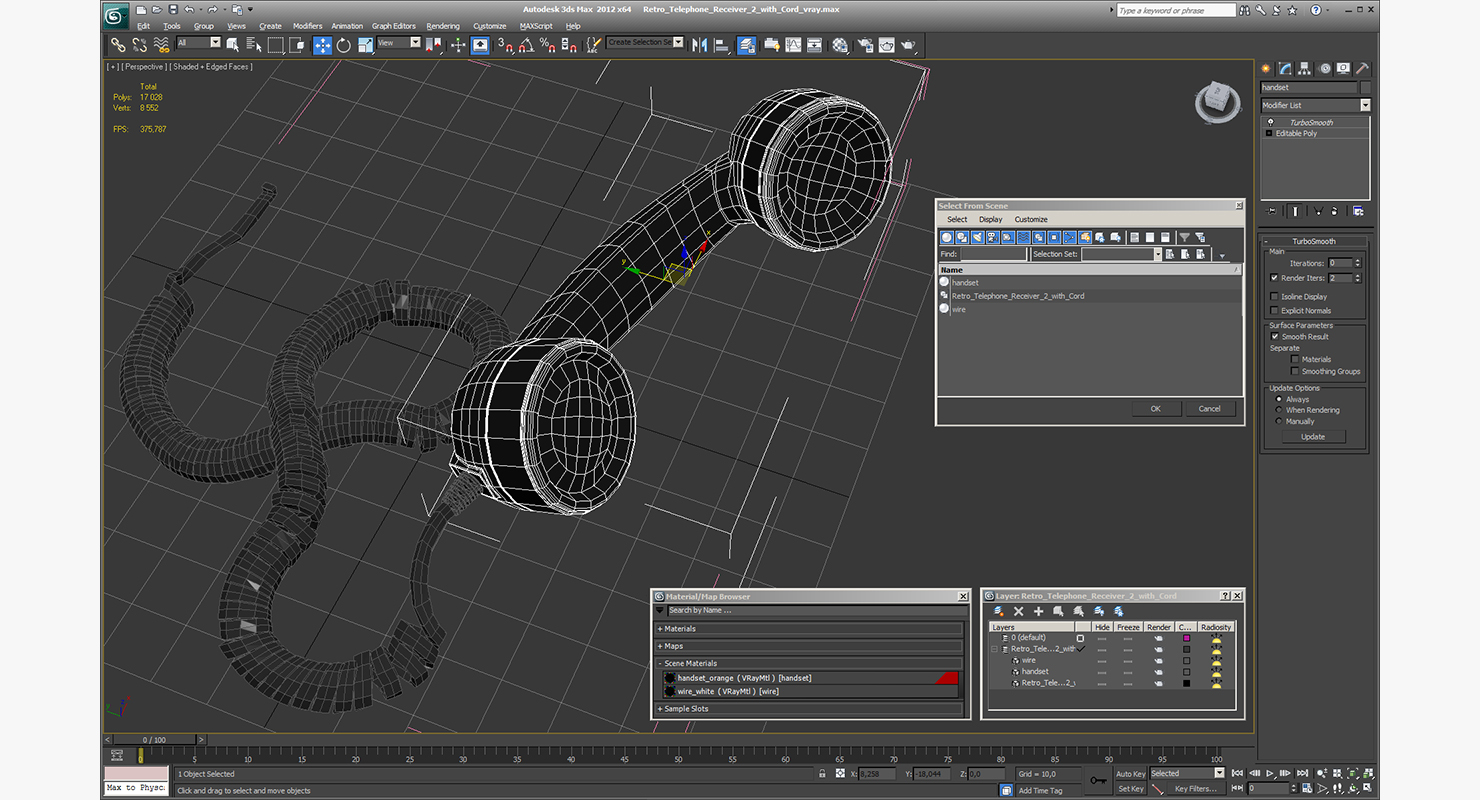
Task: Toggle the Angle Snap button
Action: coord(527,45)
